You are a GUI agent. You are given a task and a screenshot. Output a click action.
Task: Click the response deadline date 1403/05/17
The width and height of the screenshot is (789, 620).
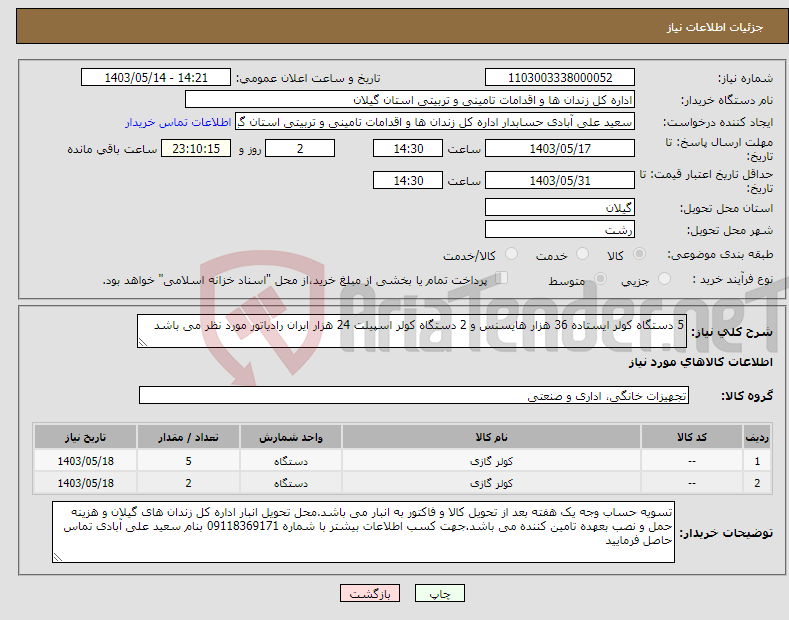[560, 148]
